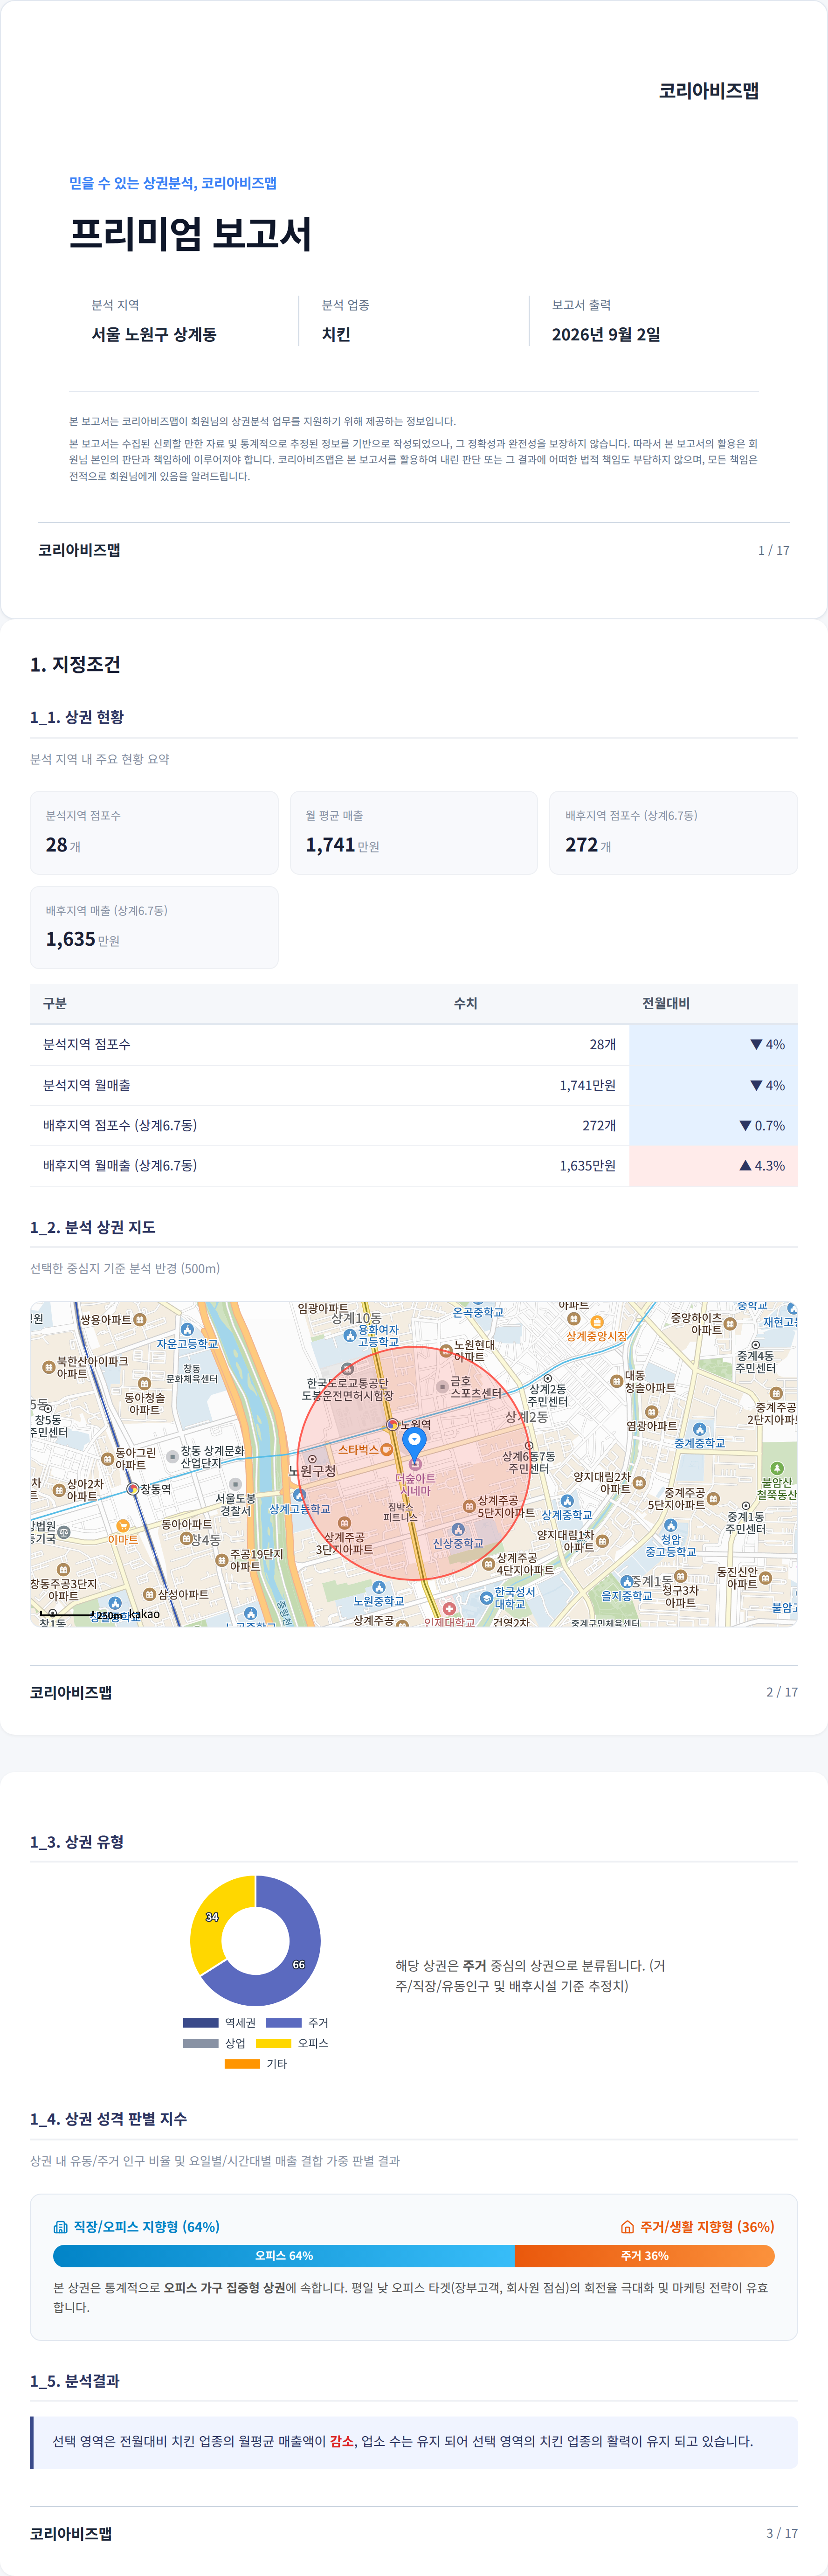Click the orange 주거 36% bar segment
Screen dimensions: 828x2576
point(644,2256)
